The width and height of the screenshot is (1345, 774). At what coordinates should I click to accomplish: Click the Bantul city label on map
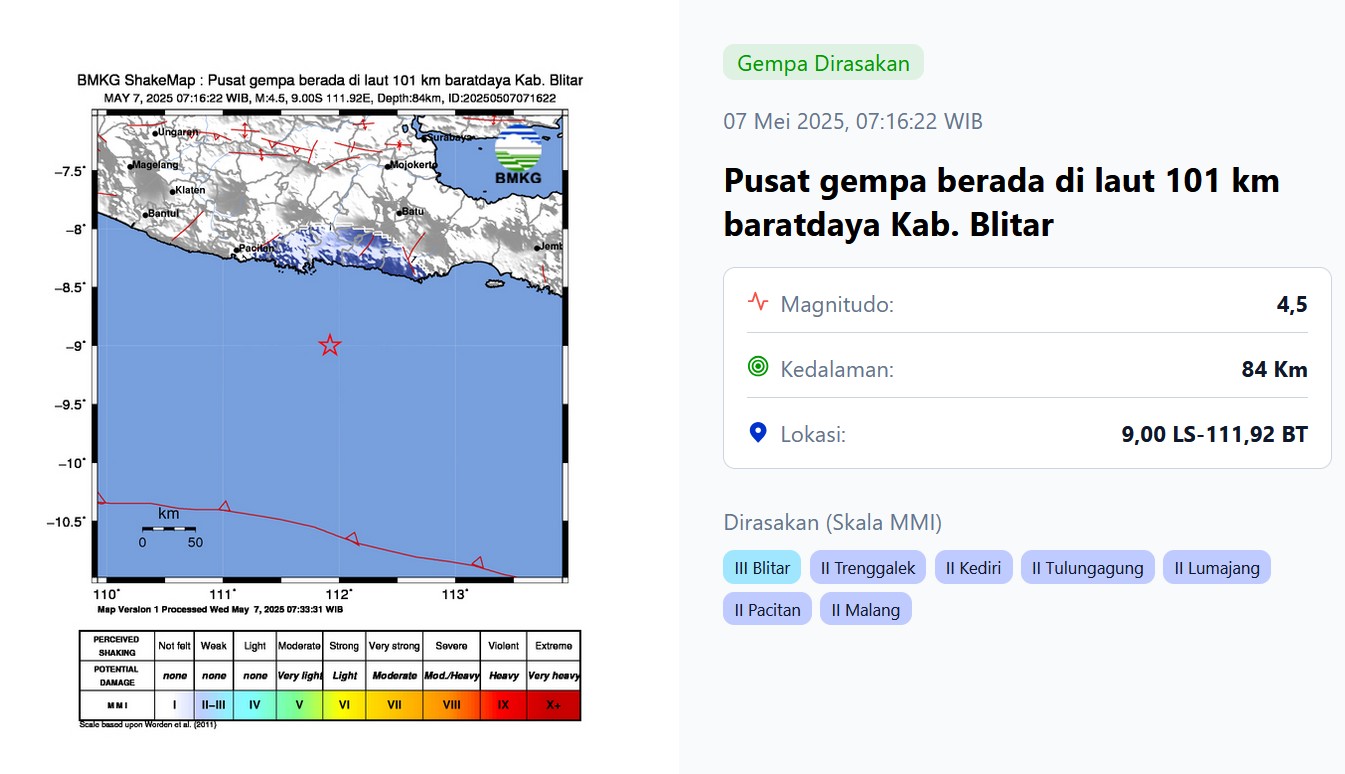pyautogui.click(x=162, y=213)
